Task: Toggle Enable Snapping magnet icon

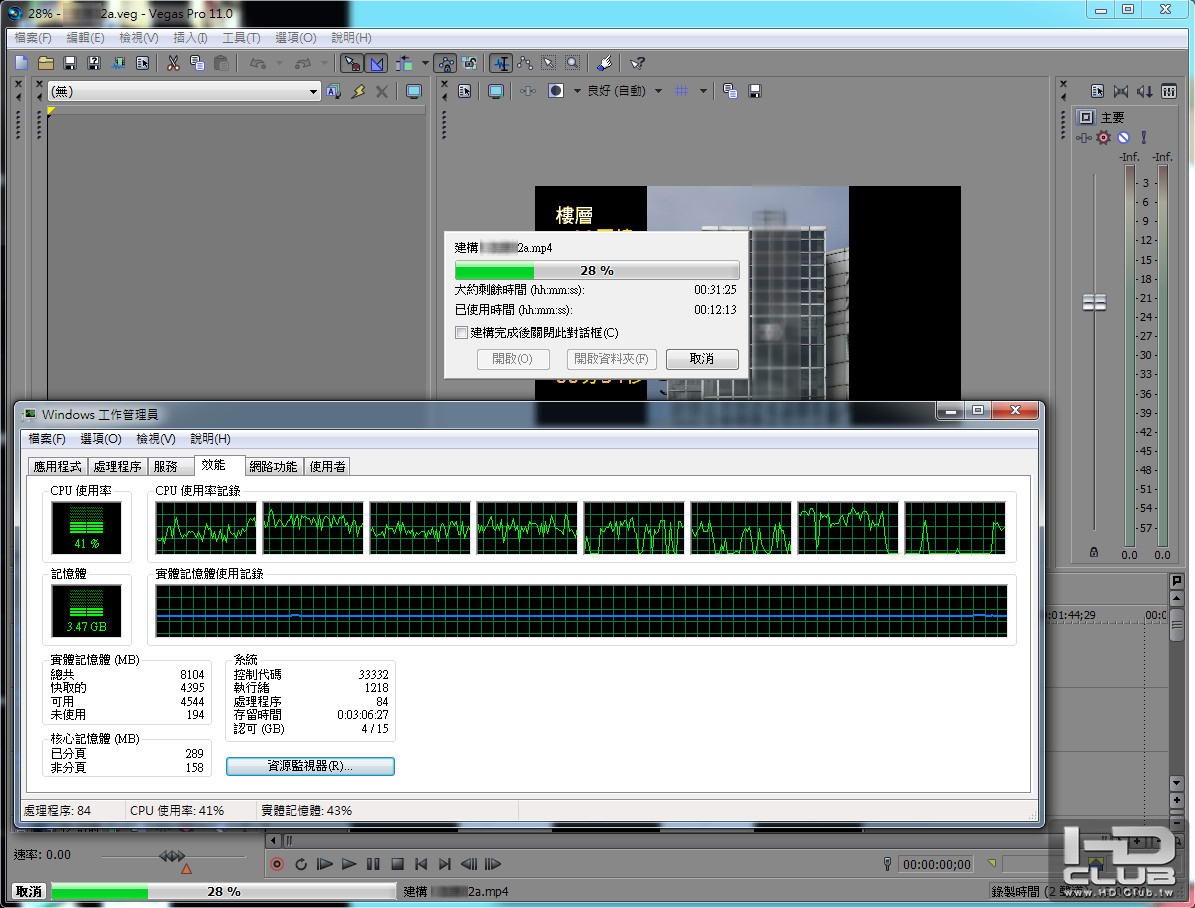Action: click(x=351, y=63)
